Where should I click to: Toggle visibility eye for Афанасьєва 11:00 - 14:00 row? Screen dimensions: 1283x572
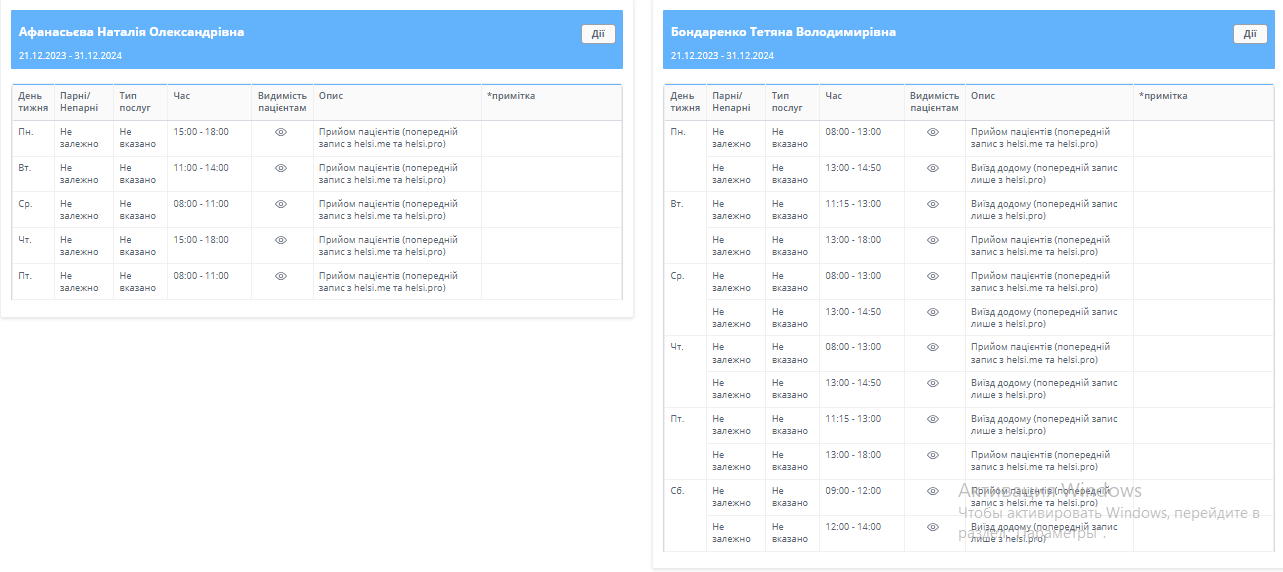click(x=281, y=168)
